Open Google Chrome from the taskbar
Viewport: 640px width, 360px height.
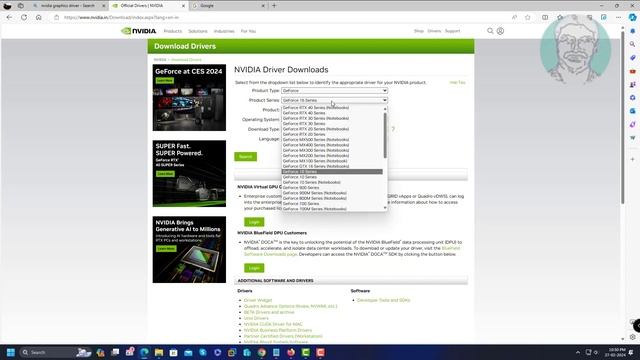click(262, 352)
